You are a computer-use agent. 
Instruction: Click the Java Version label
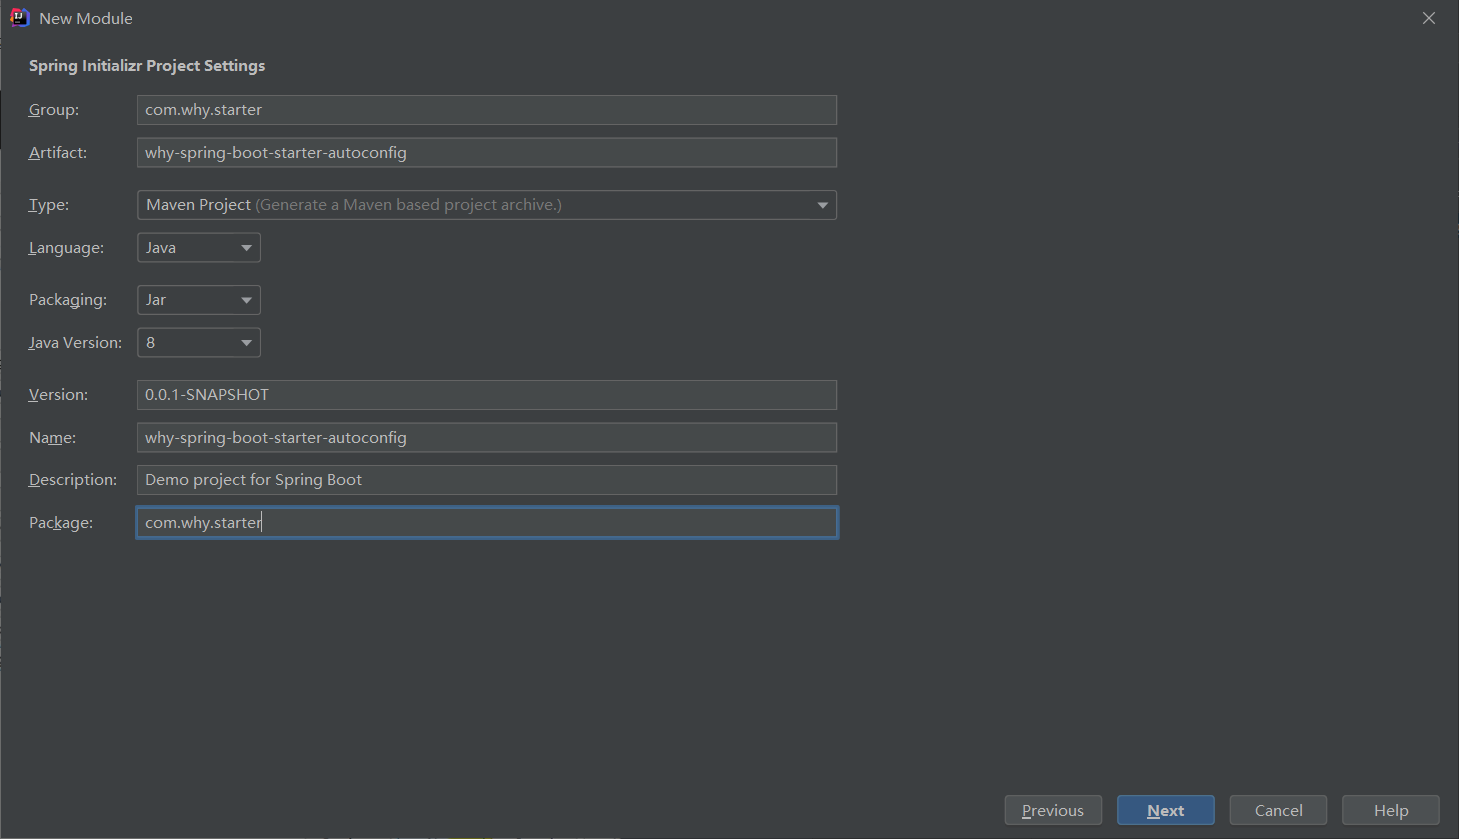pos(75,343)
